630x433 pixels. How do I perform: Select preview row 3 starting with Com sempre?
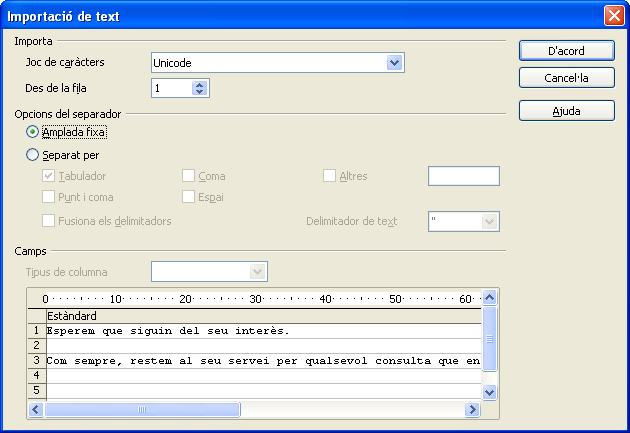(x=36, y=360)
